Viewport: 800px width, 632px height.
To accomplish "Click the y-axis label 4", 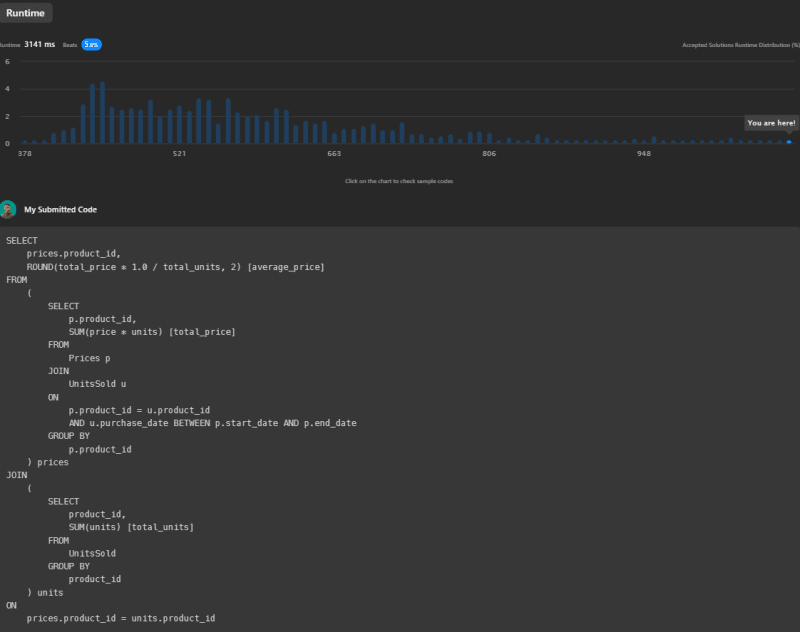I will [7, 89].
